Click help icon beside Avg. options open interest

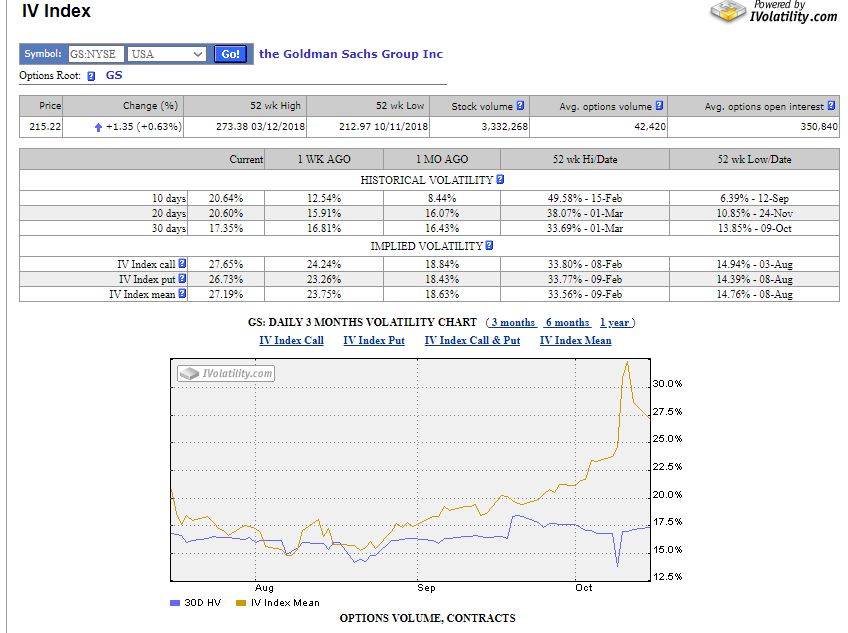click(x=831, y=106)
